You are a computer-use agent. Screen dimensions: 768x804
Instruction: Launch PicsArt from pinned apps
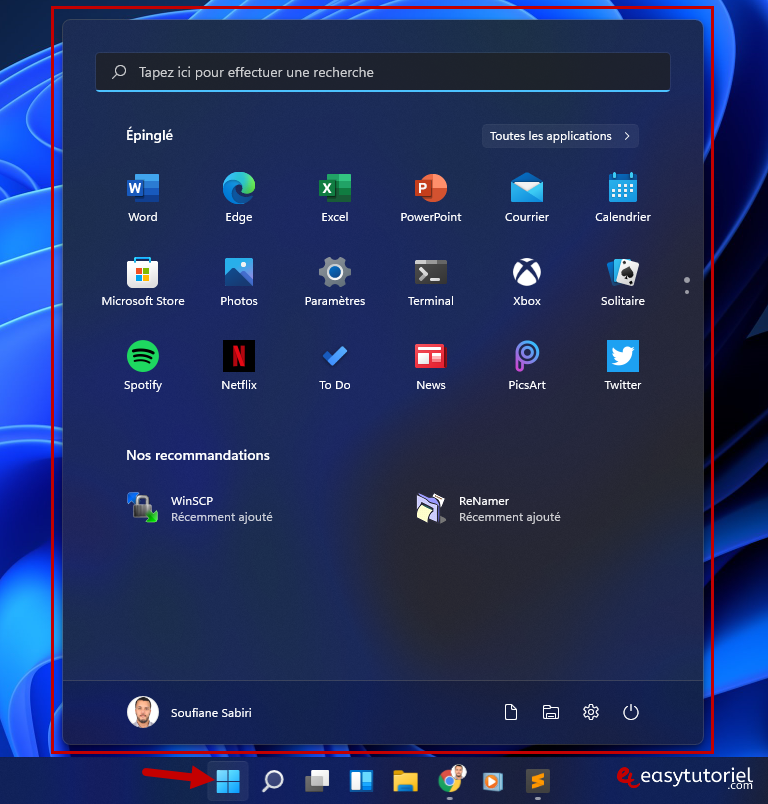(x=527, y=366)
